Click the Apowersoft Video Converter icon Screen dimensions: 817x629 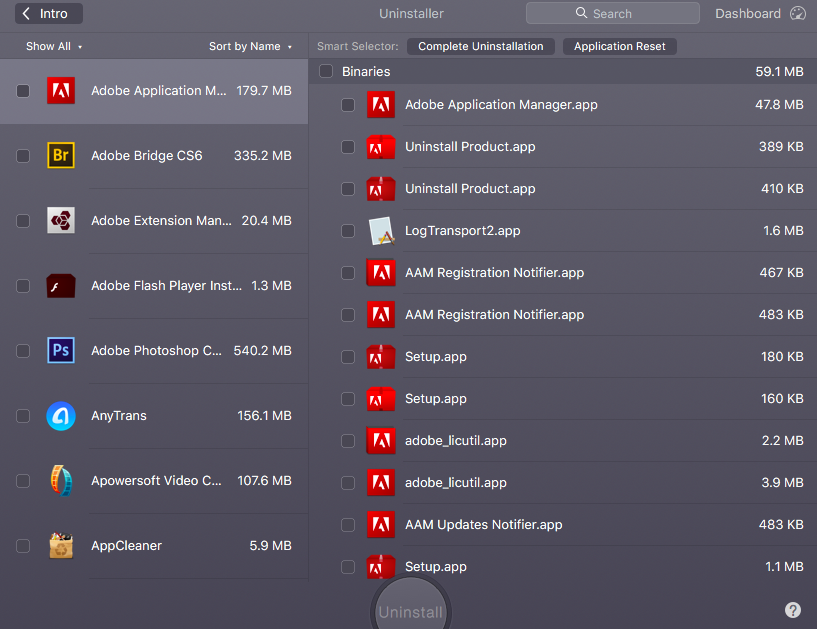(61, 480)
